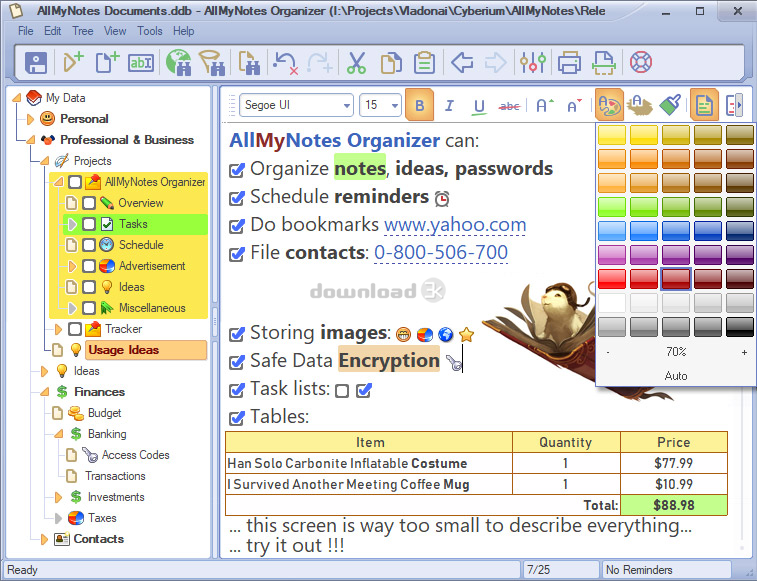Select Auto in the color palette
The image size is (757, 581).
click(x=675, y=376)
